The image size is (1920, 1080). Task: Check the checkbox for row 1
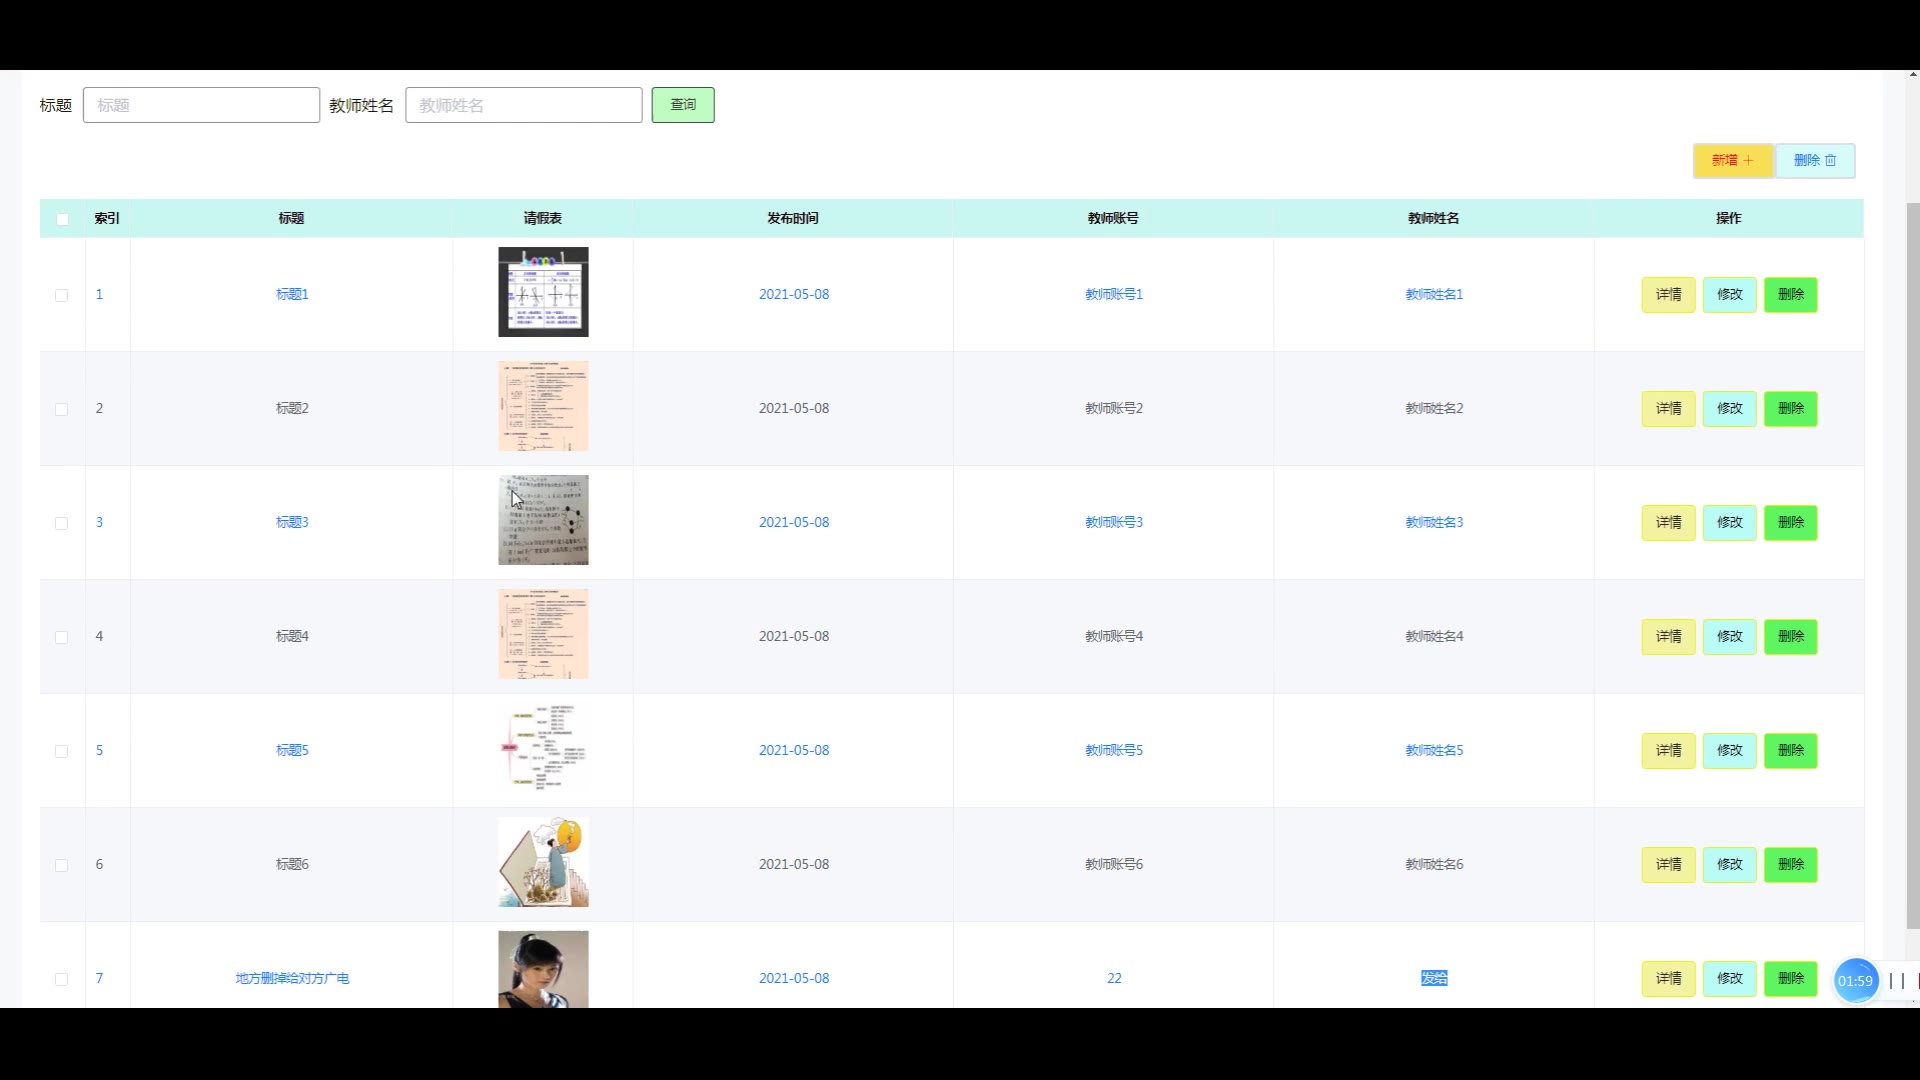click(62, 295)
